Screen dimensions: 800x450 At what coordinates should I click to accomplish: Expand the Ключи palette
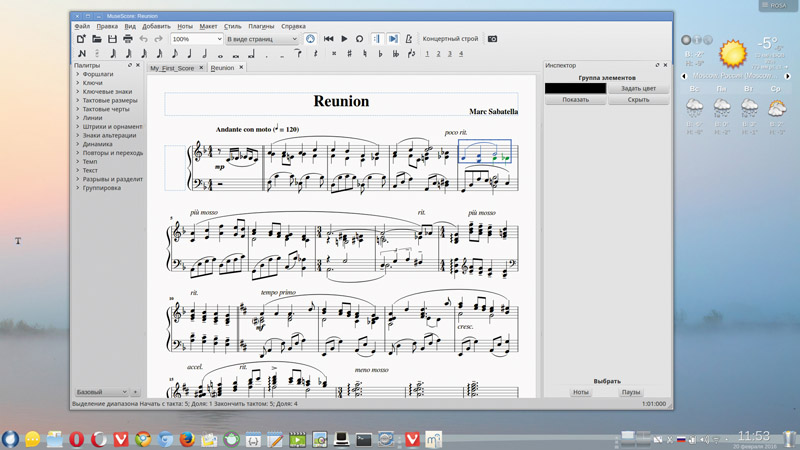pos(92,83)
